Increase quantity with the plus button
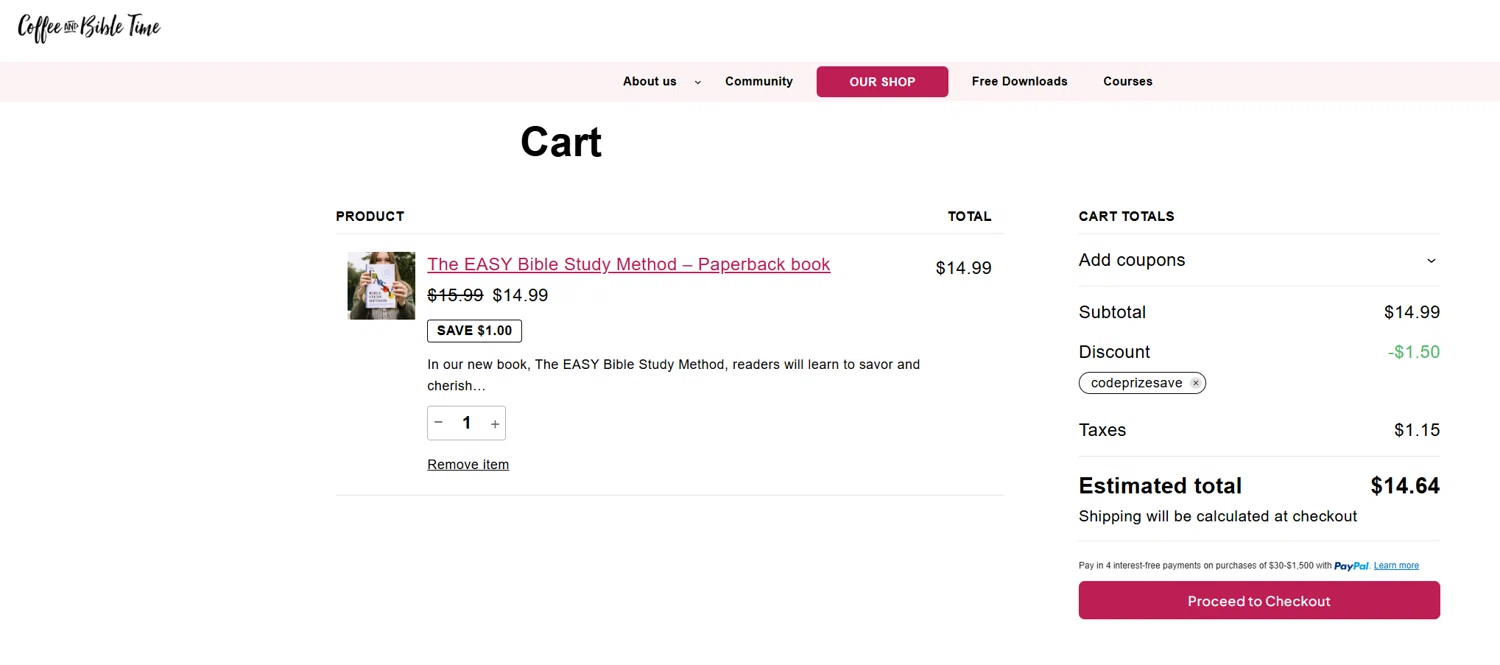The width and height of the screenshot is (1500, 665). point(495,424)
